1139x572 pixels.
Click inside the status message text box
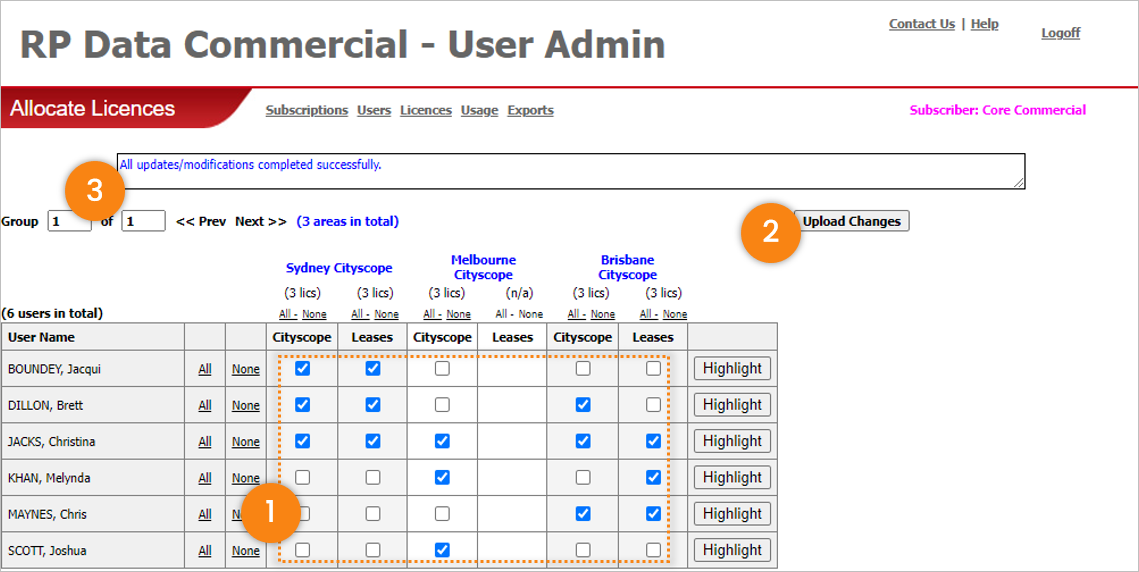[571, 172]
